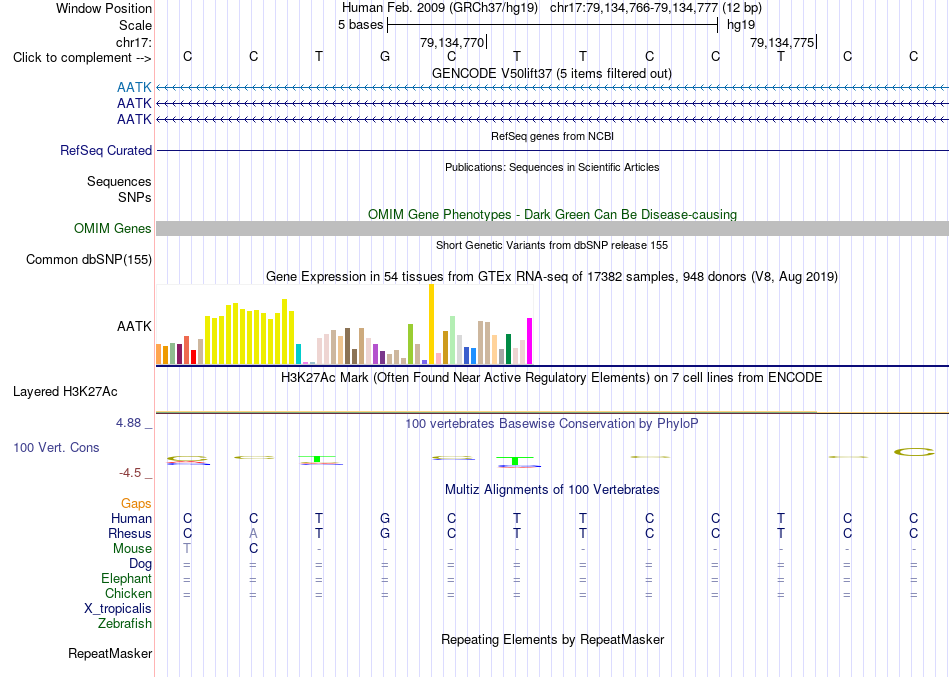Click the gray A base in Rhesus row
Image resolution: width=950 pixels, height=677 pixels.
(x=253, y=533)
